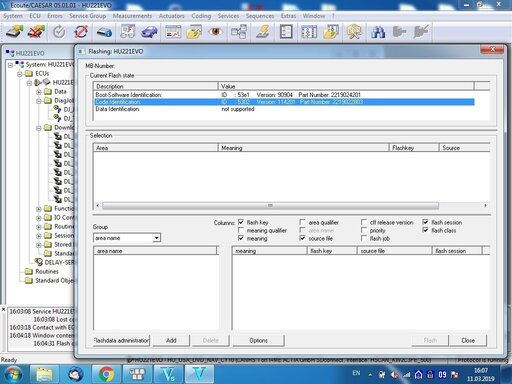Image resolution: width=512 pixels, height=384 pixels.
Task: Collapse the Downloads tree folder
Action: coord(39,128)
